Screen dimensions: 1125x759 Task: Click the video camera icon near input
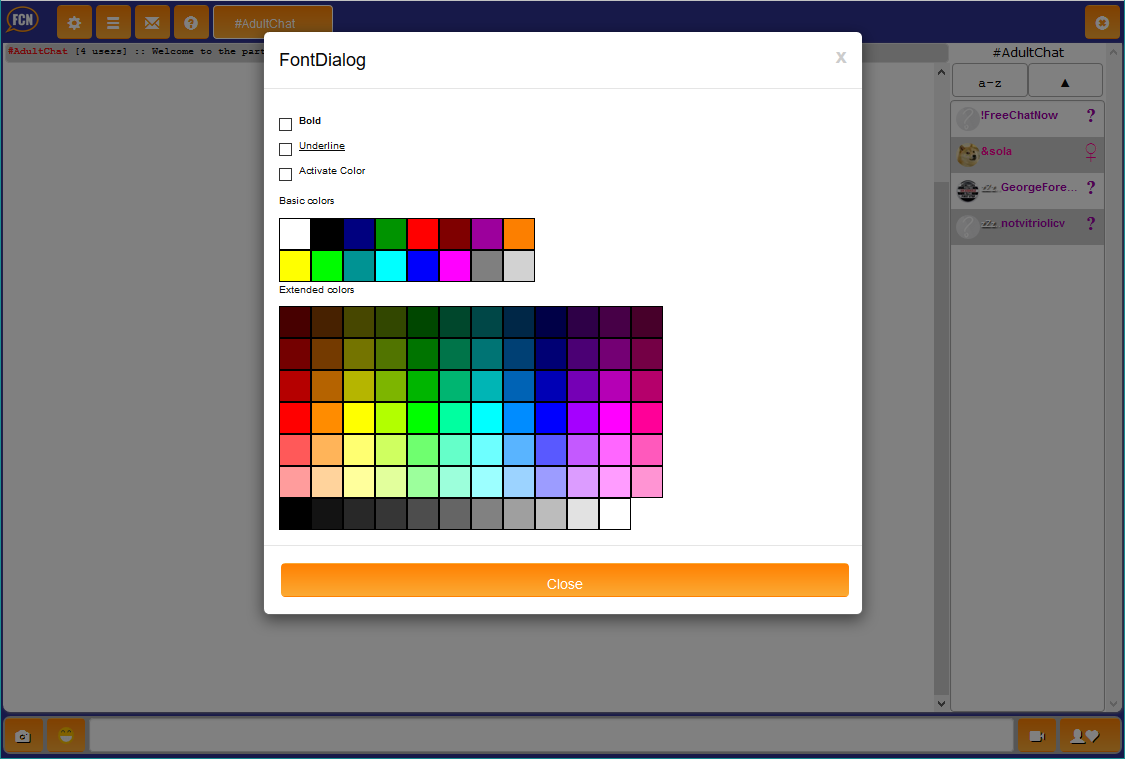click(1036, 736)
